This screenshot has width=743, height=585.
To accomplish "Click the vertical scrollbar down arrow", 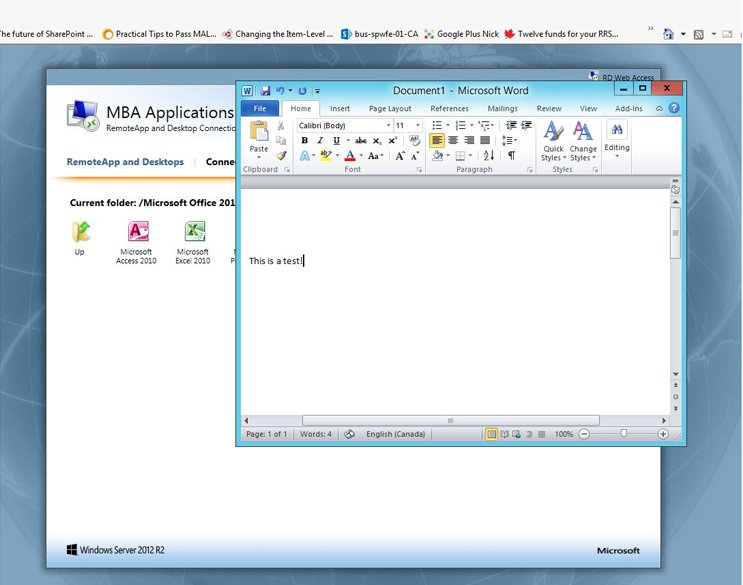I will coord(676,374).
